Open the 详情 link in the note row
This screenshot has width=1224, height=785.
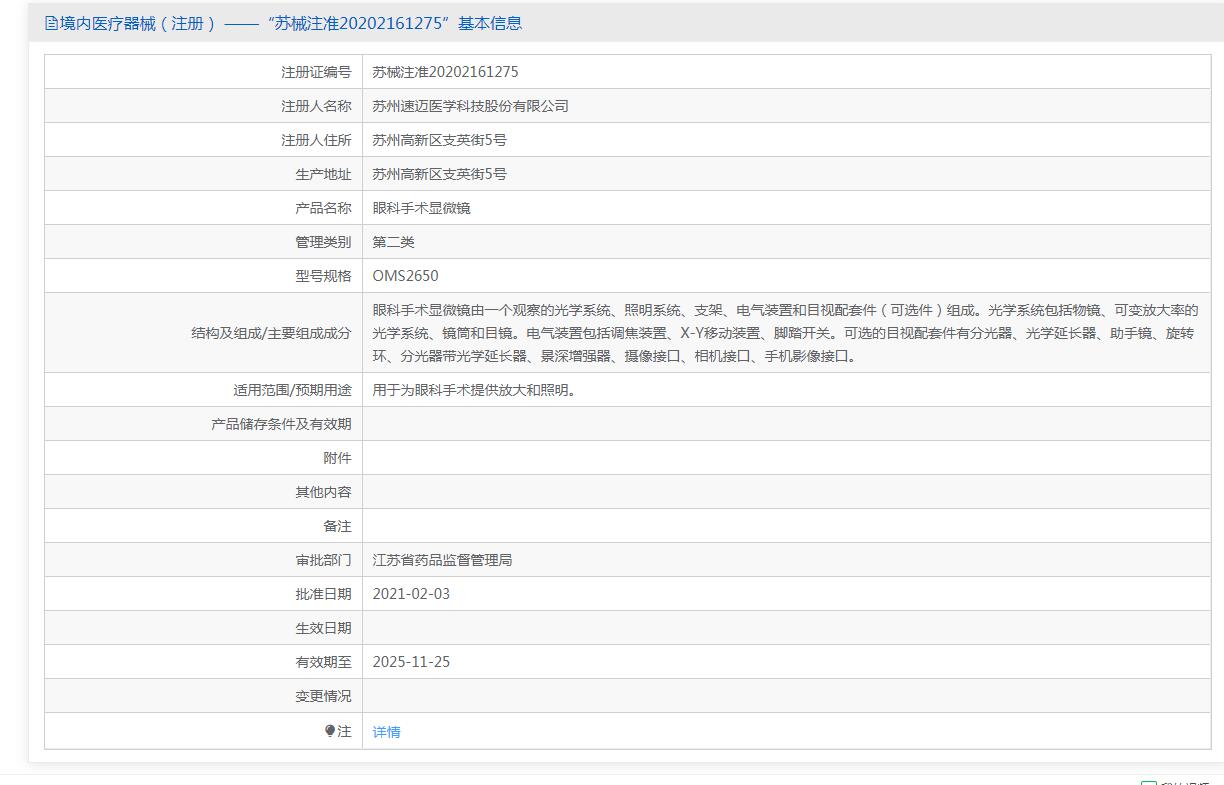(386, 732)
